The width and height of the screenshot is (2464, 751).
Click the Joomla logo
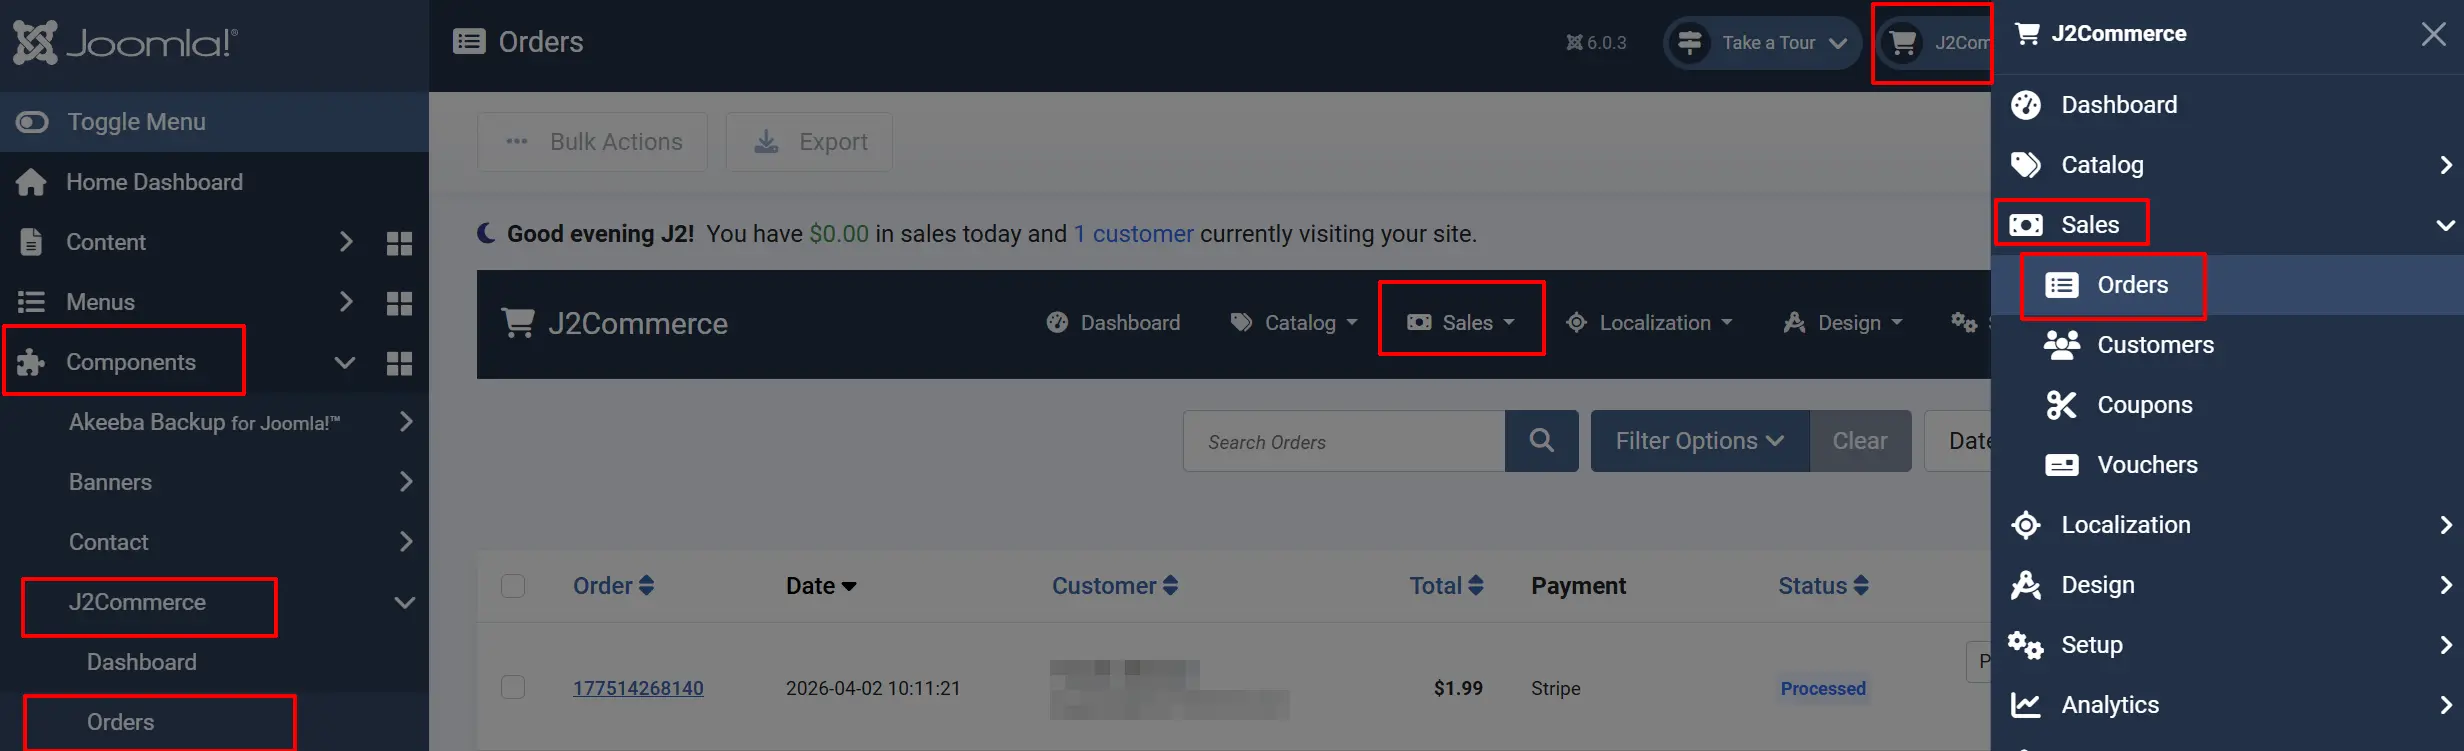click(125, 43)
